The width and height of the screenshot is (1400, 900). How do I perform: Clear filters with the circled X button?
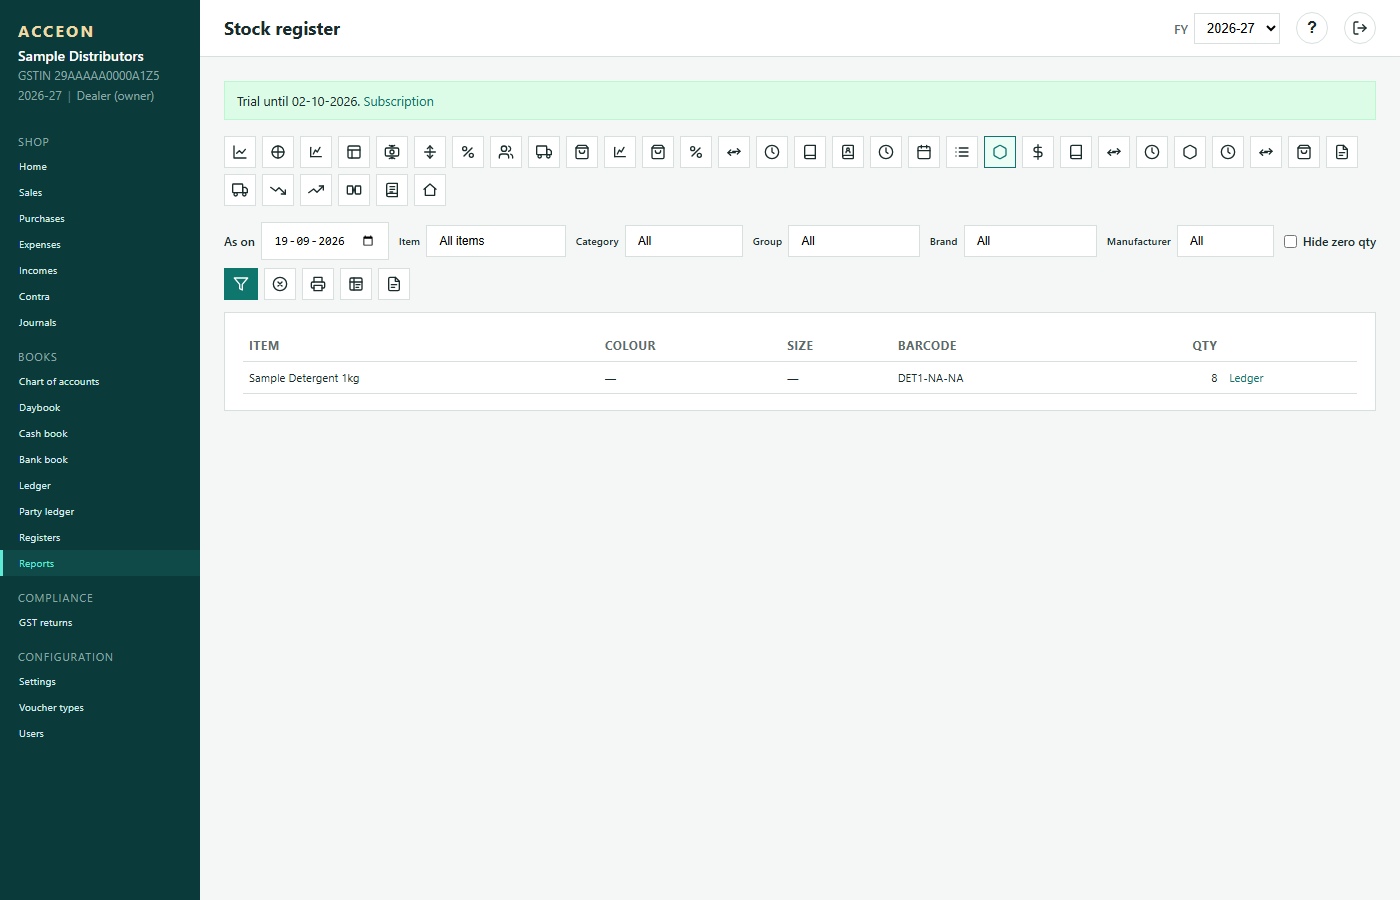tap(280, 284)
